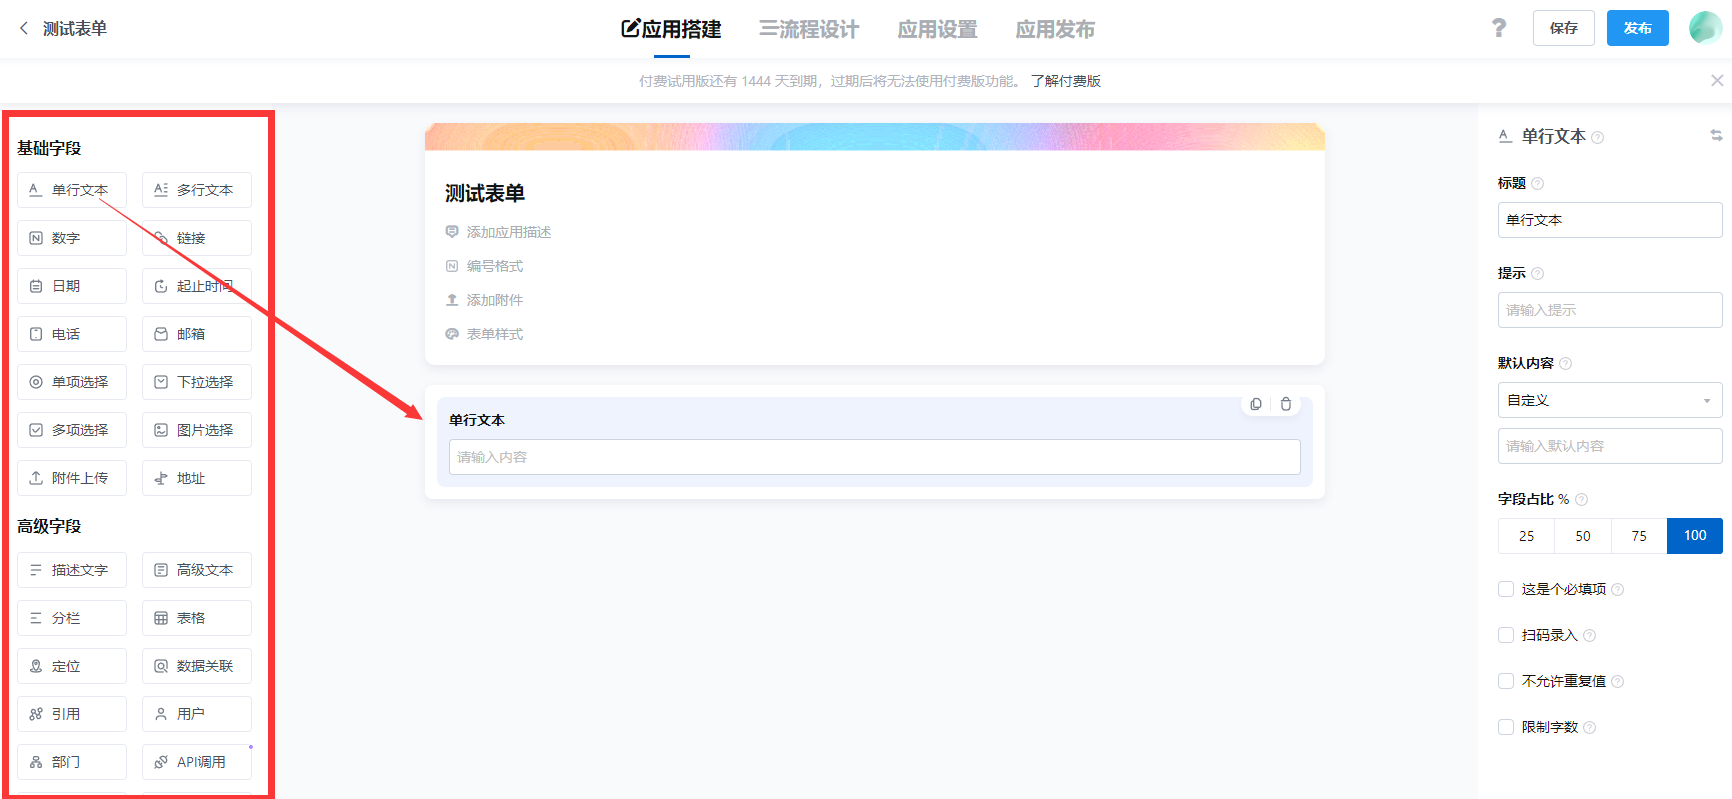Image resolution: width=1732 pixels, height=799 pixels.
Task: Click the 请输入提示 input field
Action: click(x=1610, y=310)
